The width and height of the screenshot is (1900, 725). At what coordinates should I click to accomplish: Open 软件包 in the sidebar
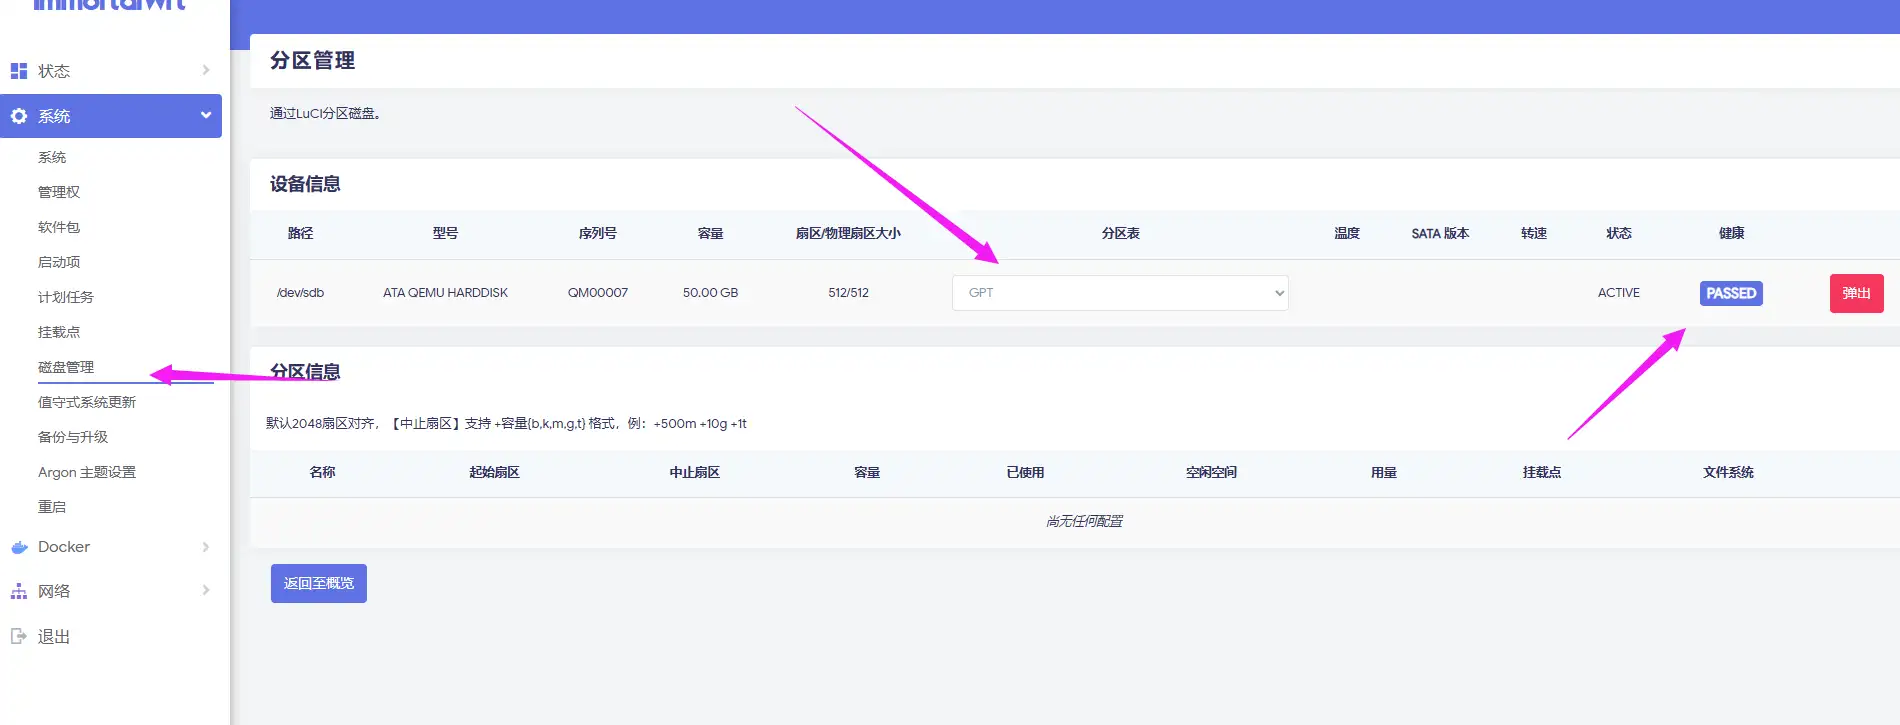(59, 227)
